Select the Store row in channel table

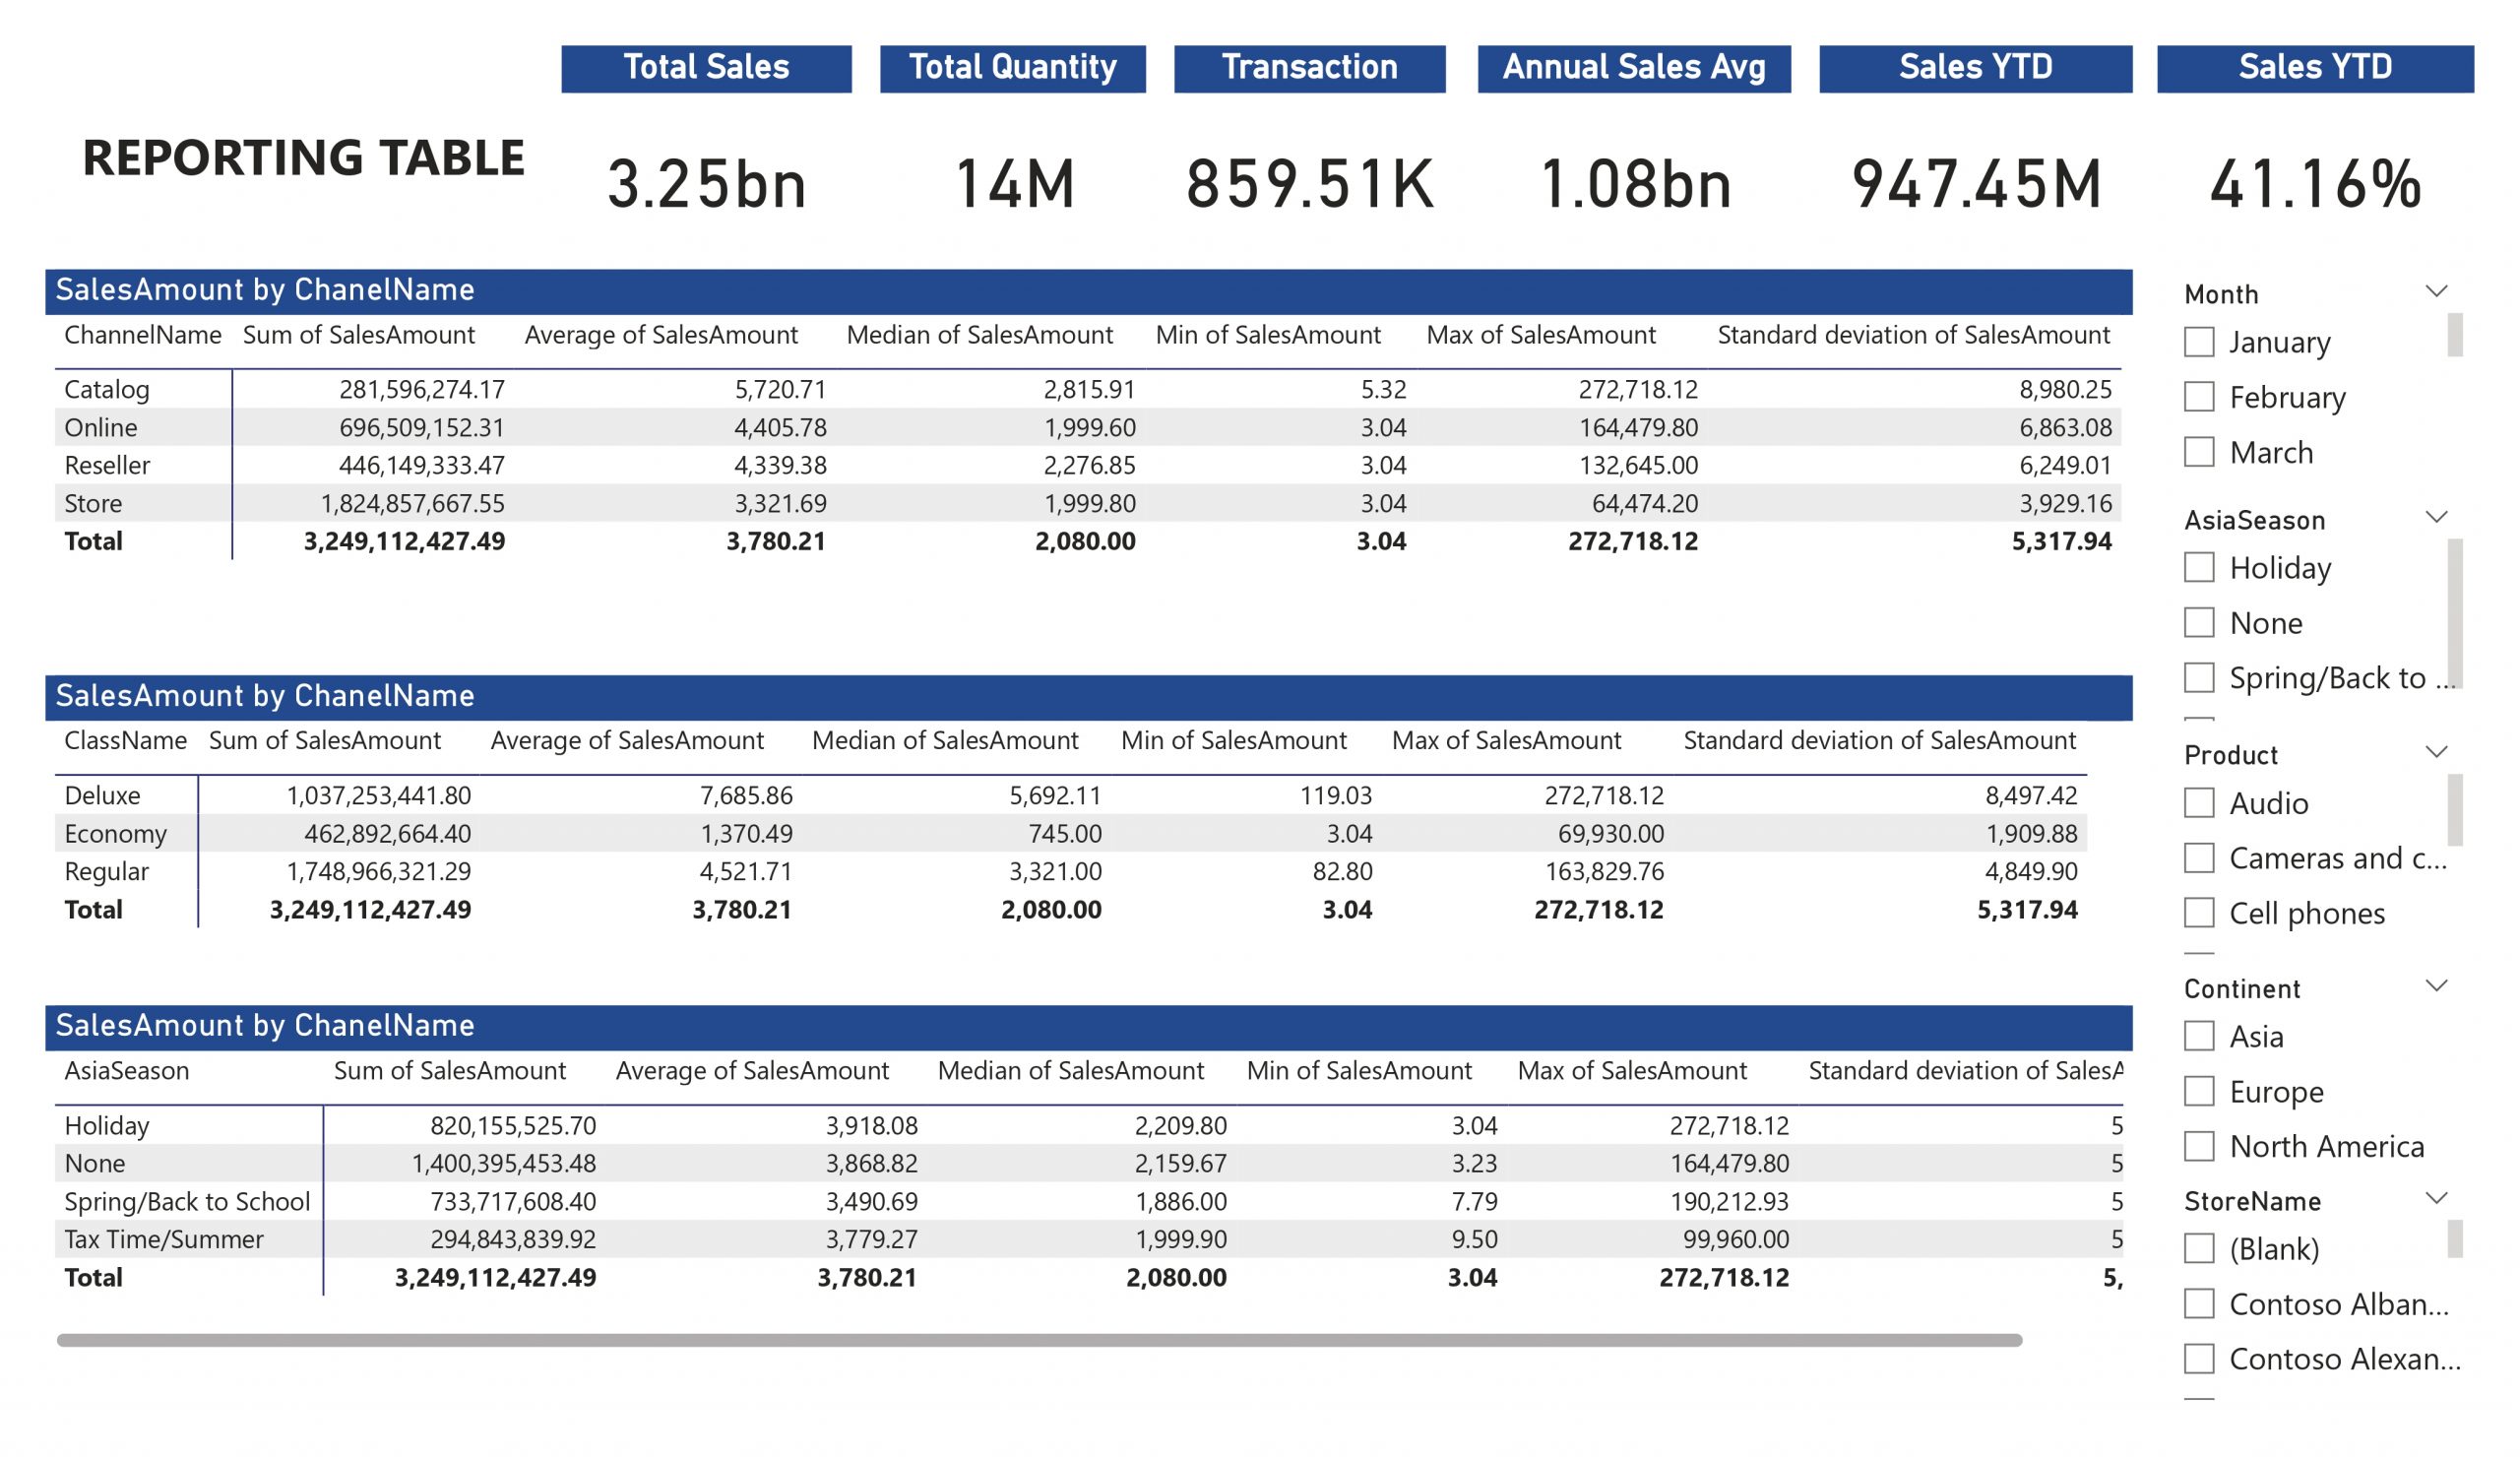pyautogui.click(x=93, y=503)
